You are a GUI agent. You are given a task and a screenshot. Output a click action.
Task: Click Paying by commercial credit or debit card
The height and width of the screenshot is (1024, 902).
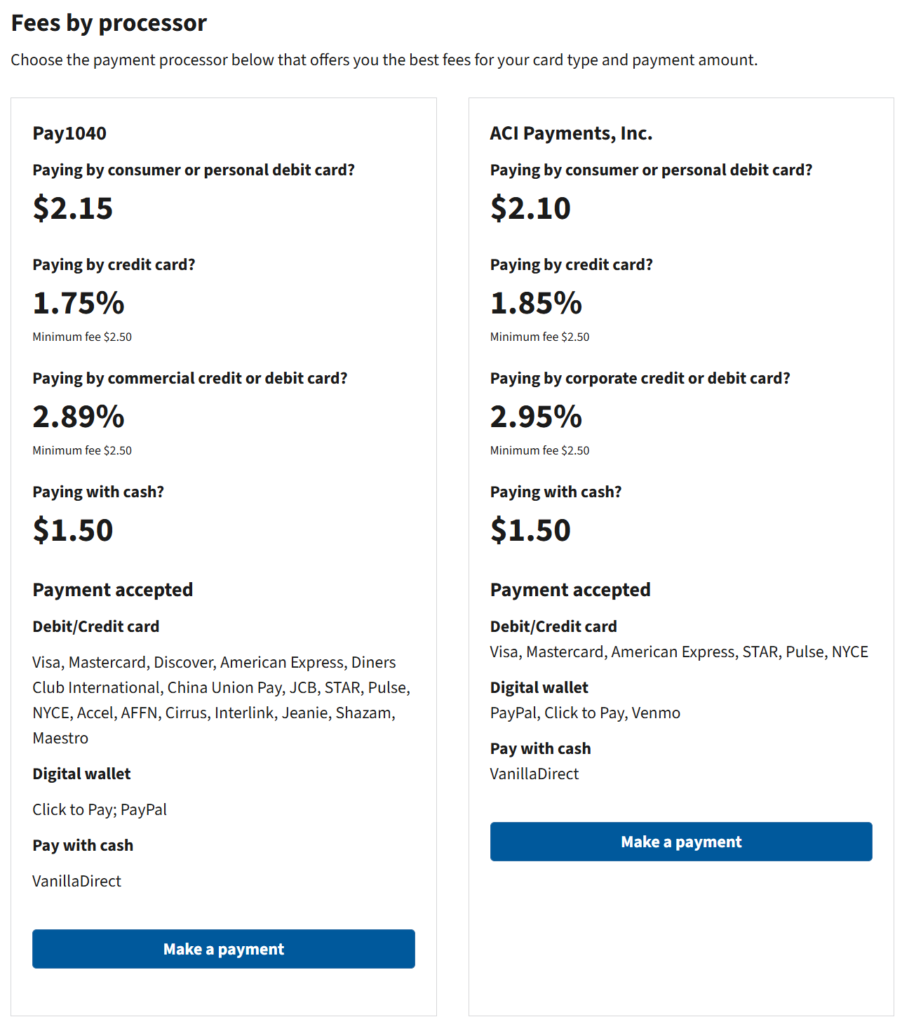[190, 379]
